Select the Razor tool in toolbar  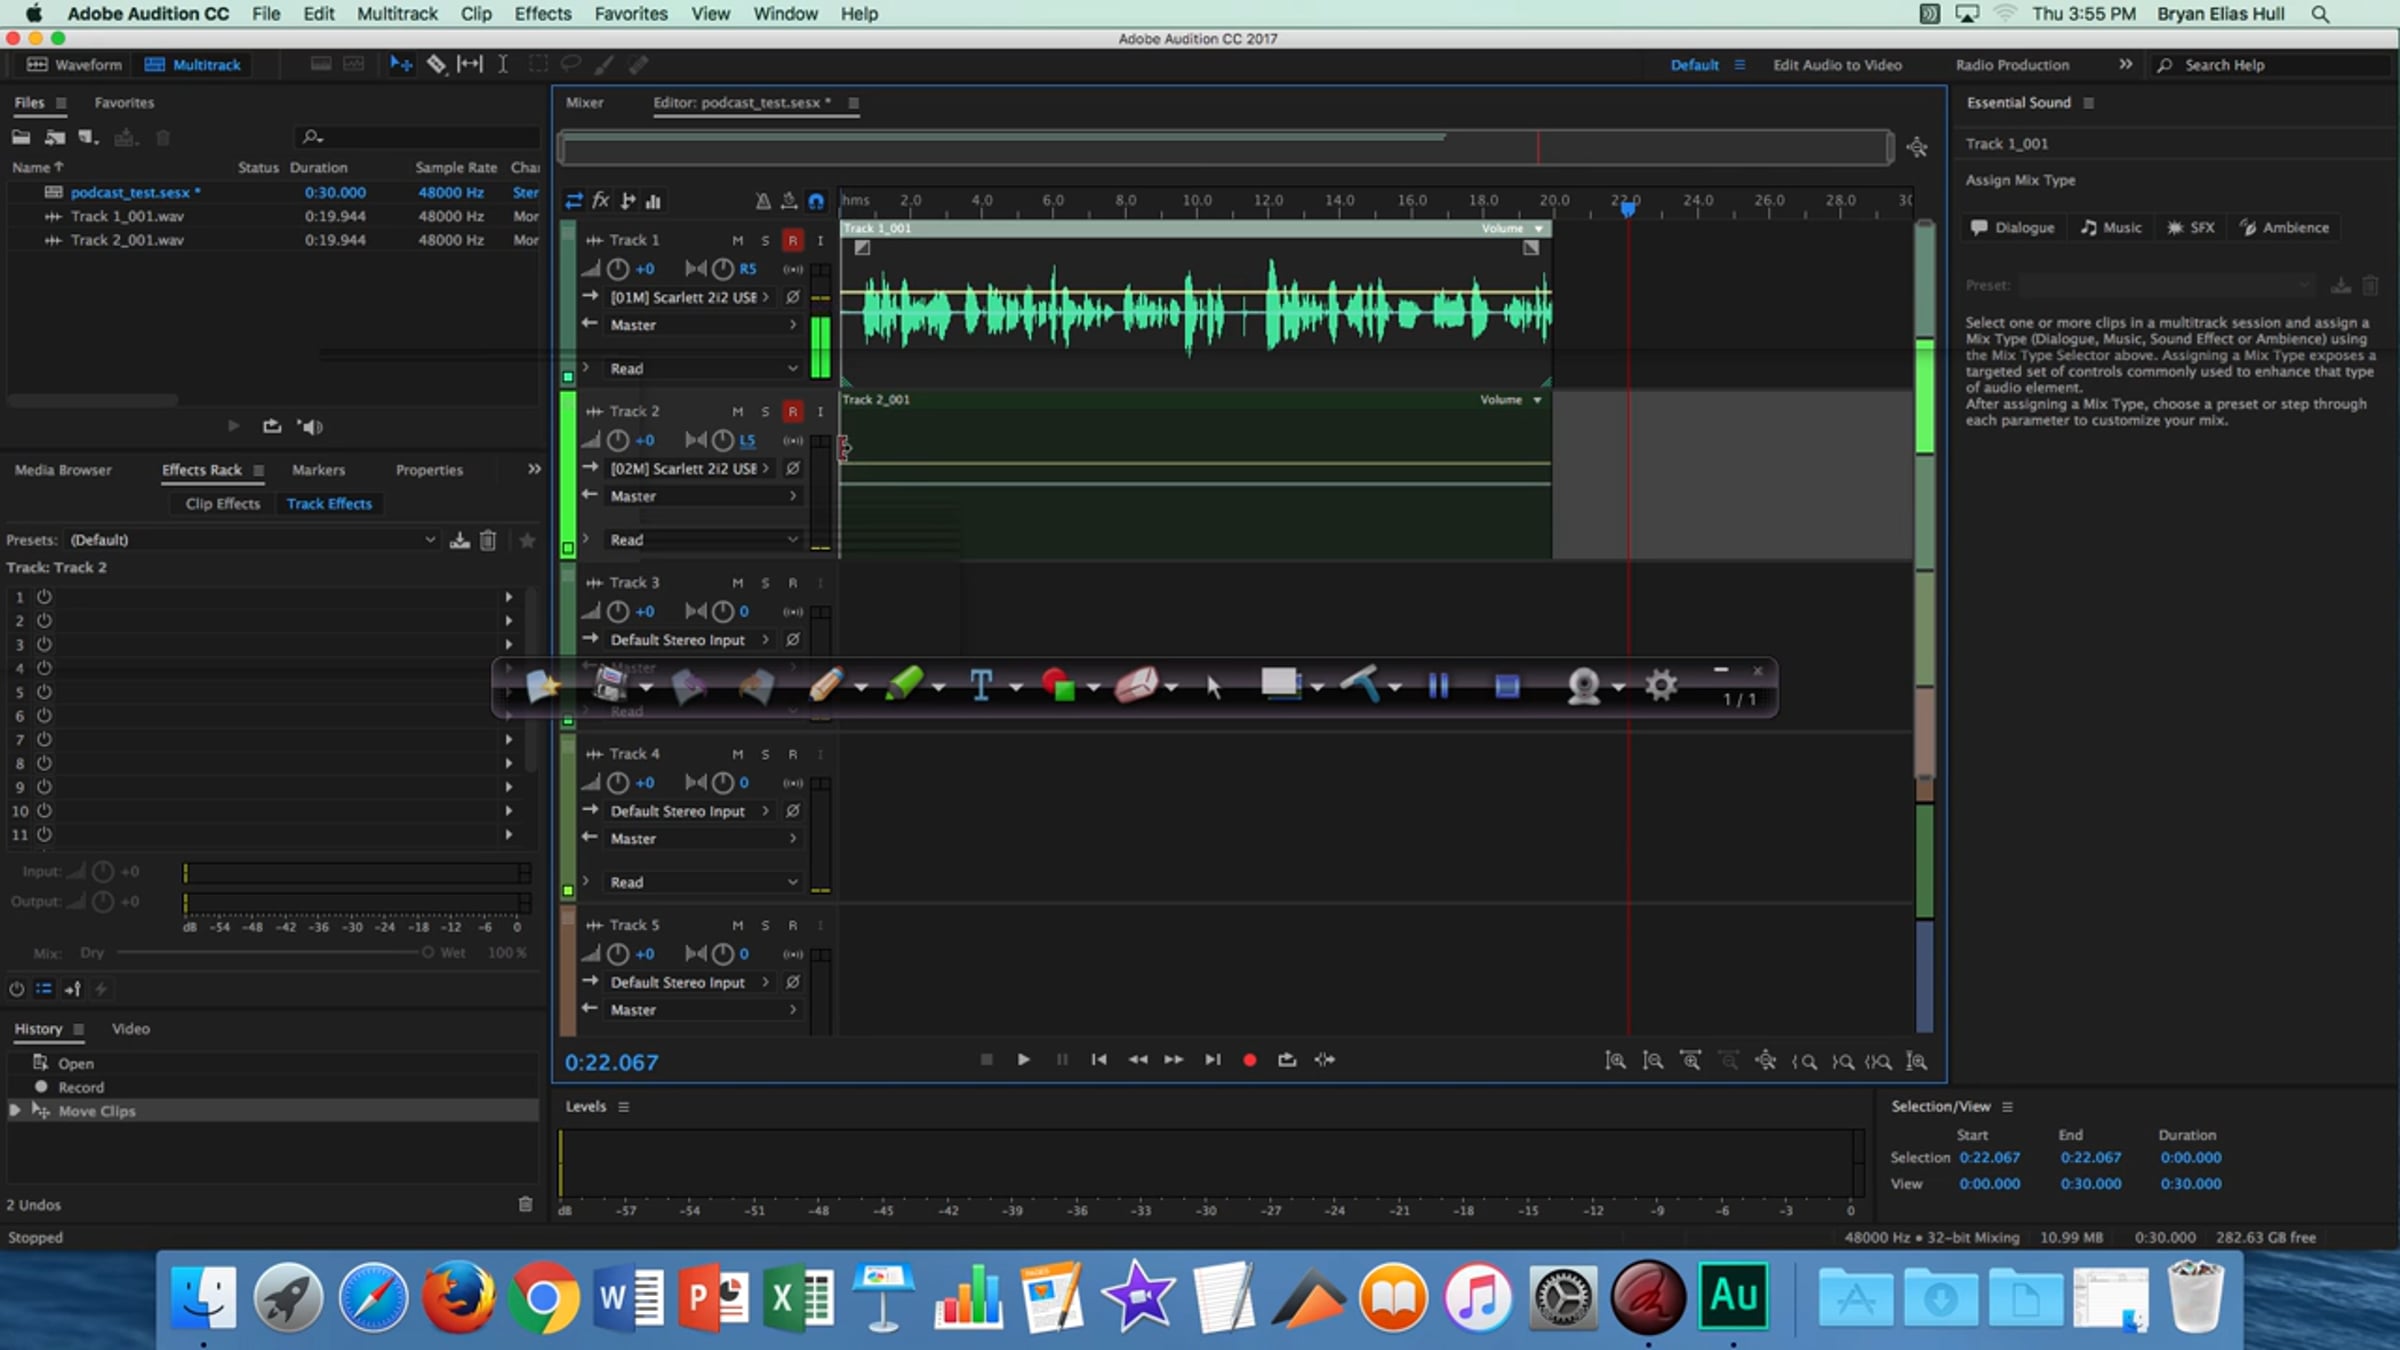click(x=436, y=64)
